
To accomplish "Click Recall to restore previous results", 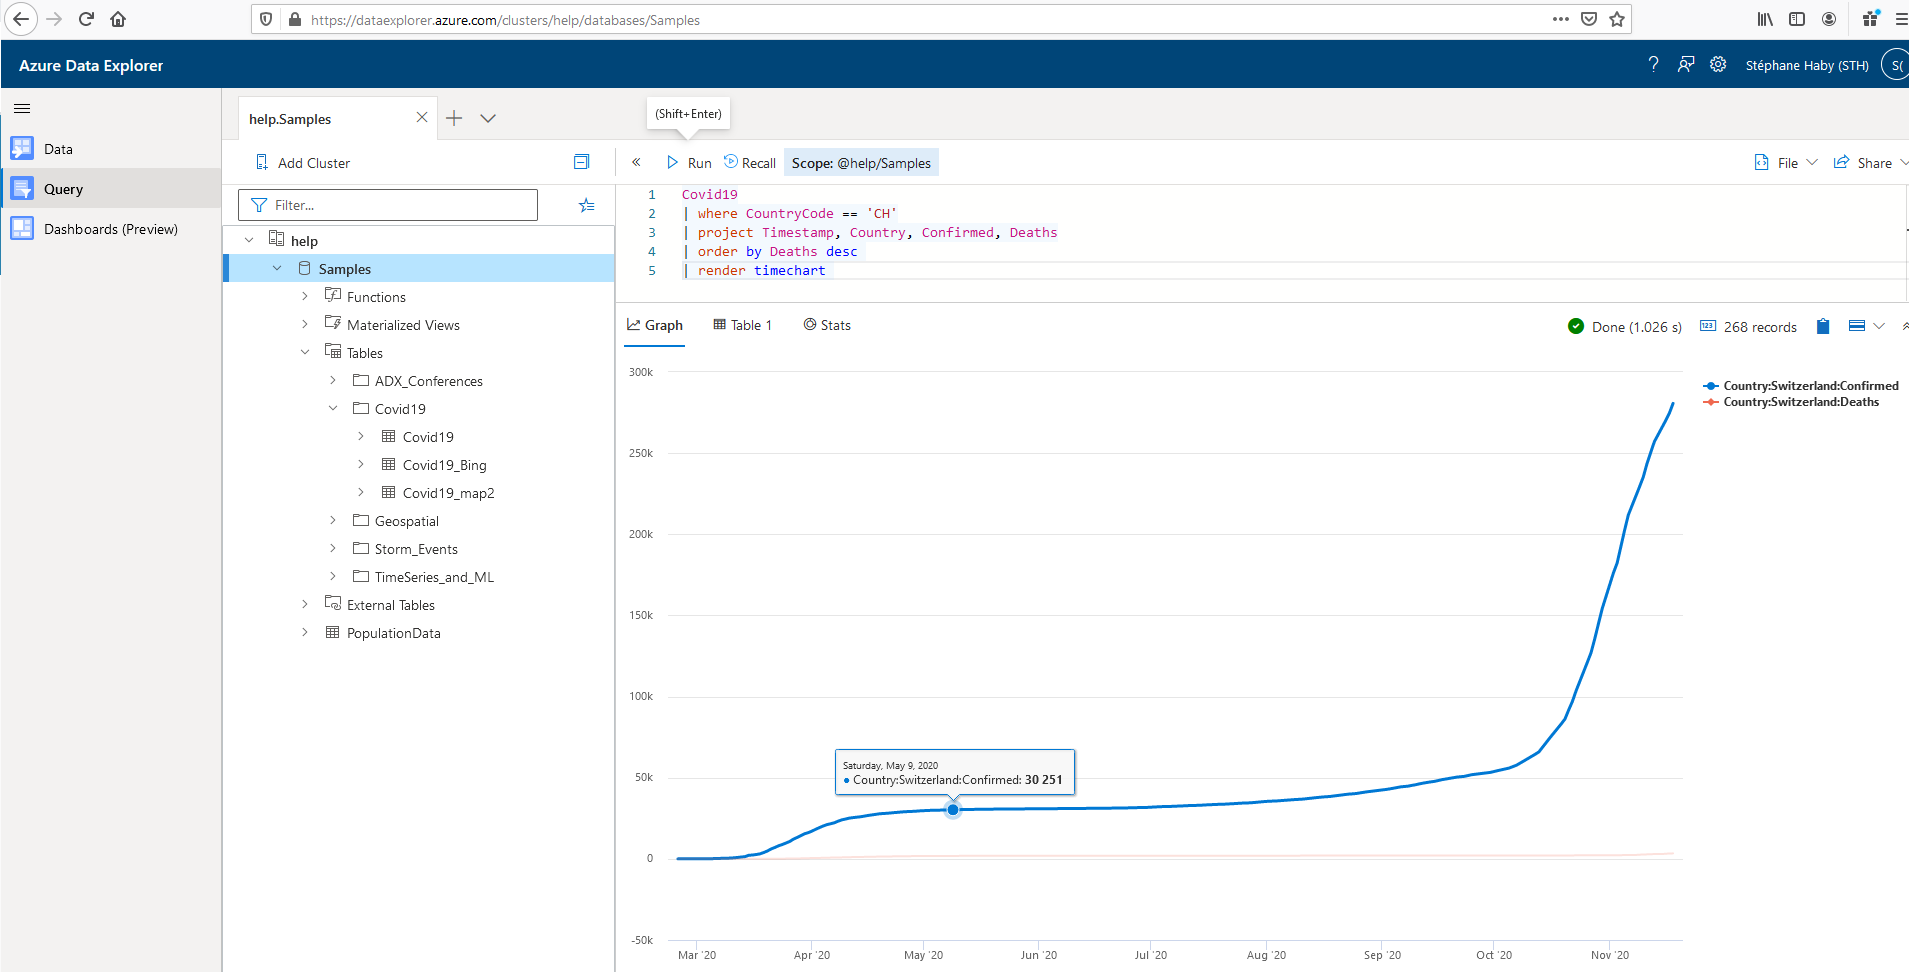I will point(750,163).
